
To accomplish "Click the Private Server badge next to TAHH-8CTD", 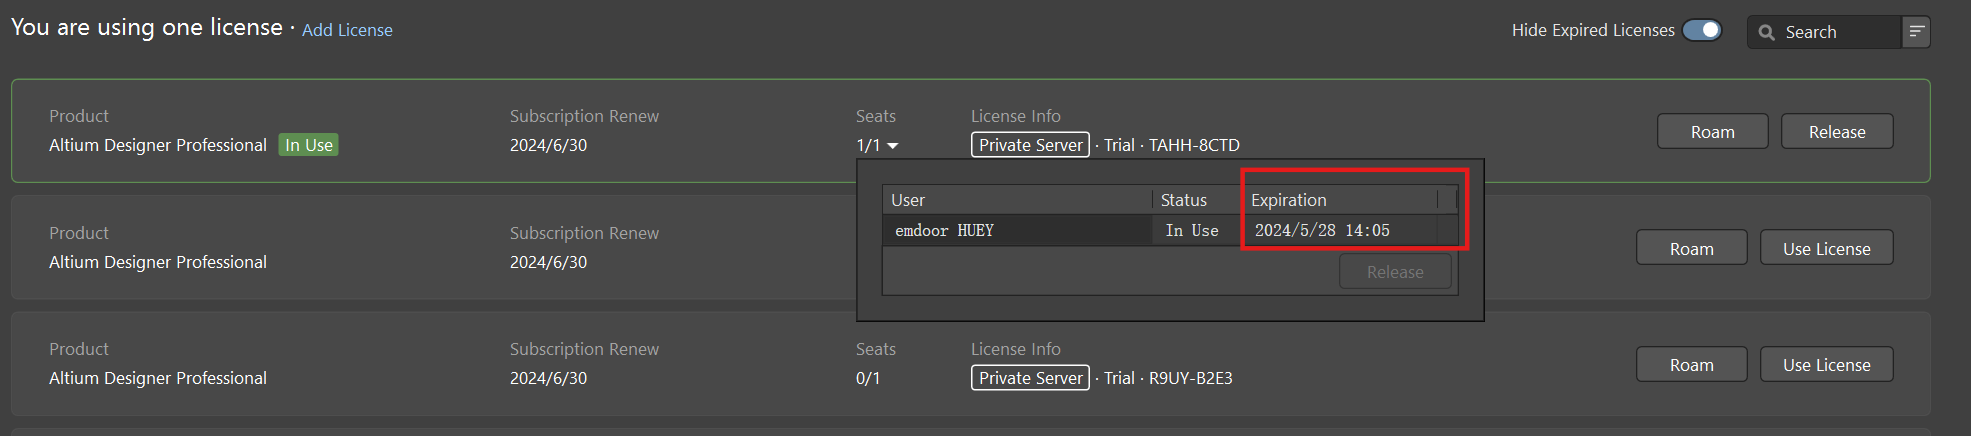I will click(x=1030, y=145).
